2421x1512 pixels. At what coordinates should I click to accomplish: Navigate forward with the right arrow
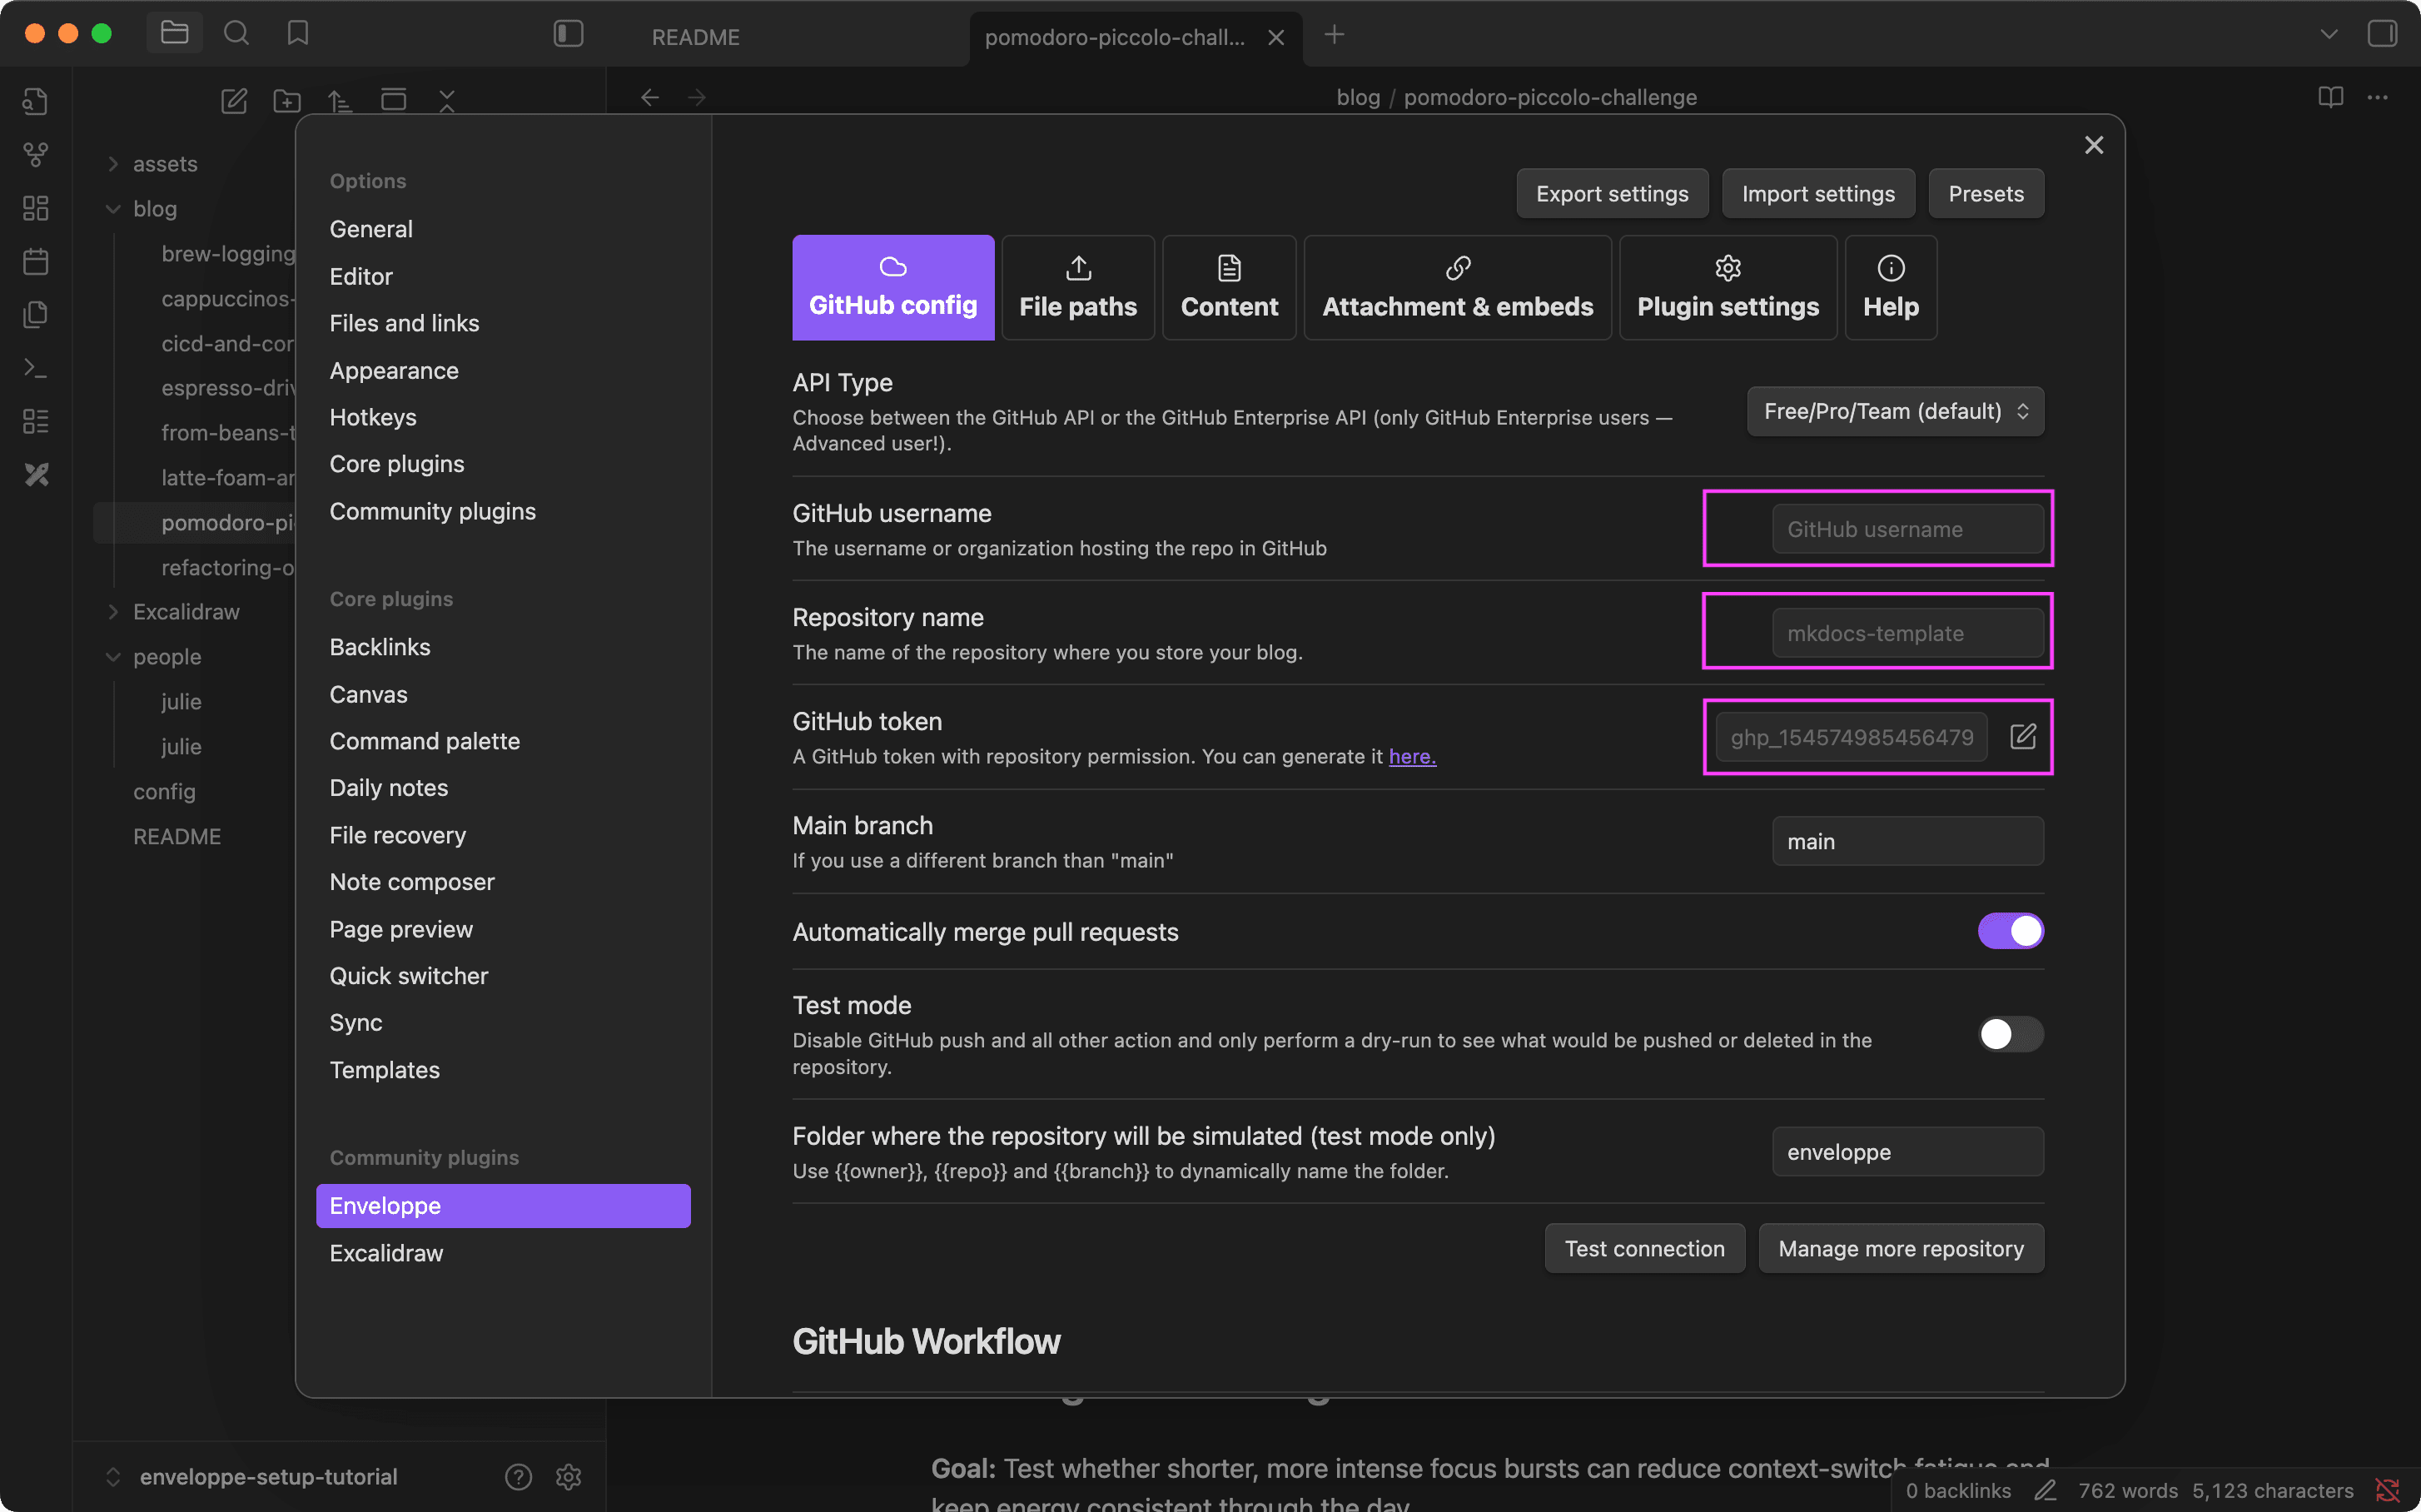pos(697,97)
